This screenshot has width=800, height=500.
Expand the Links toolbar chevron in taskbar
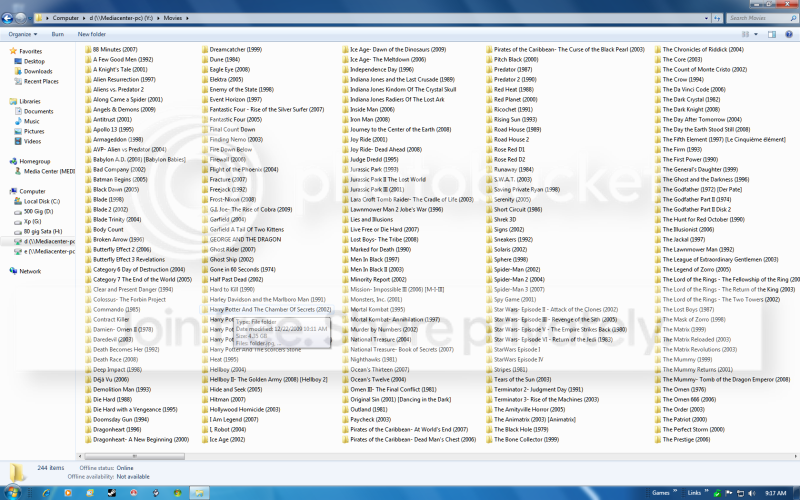tap(707, 491)
